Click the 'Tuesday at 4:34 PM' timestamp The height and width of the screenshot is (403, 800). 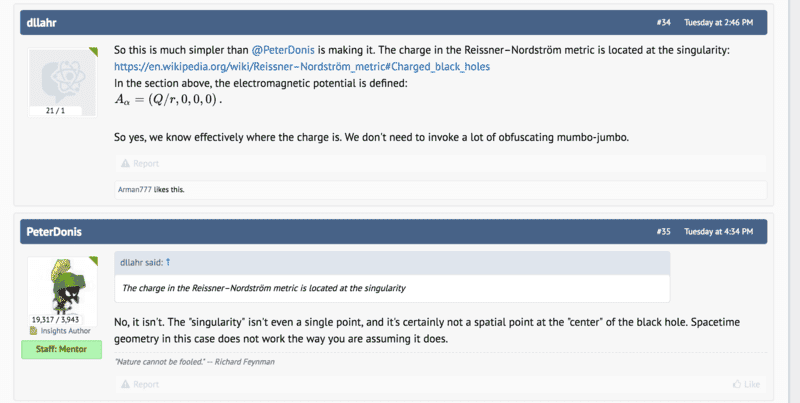718,232
